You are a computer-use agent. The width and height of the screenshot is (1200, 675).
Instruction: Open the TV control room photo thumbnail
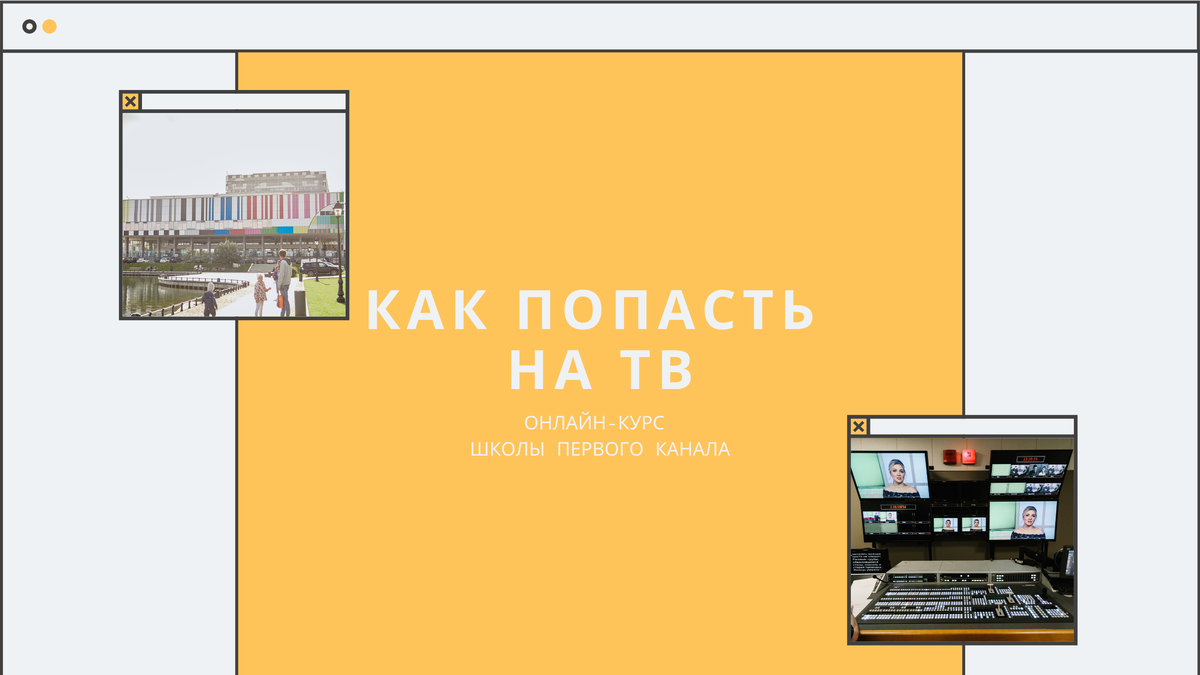coord(962,540)
